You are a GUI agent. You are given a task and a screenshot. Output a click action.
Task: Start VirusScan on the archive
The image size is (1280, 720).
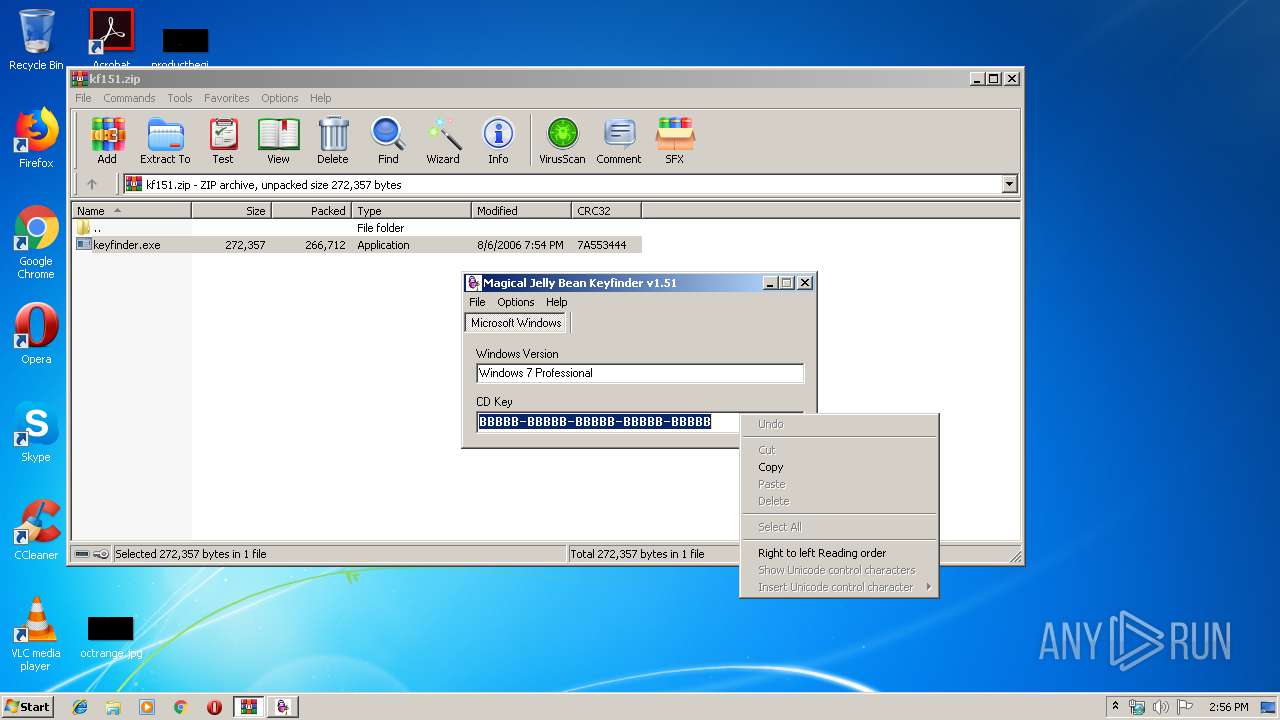[562, 141]
